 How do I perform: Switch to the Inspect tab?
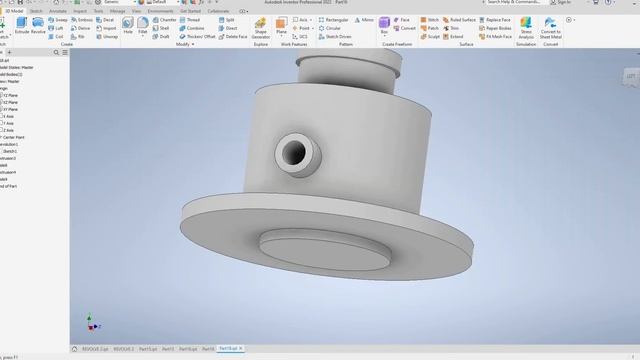coord(80,11)
